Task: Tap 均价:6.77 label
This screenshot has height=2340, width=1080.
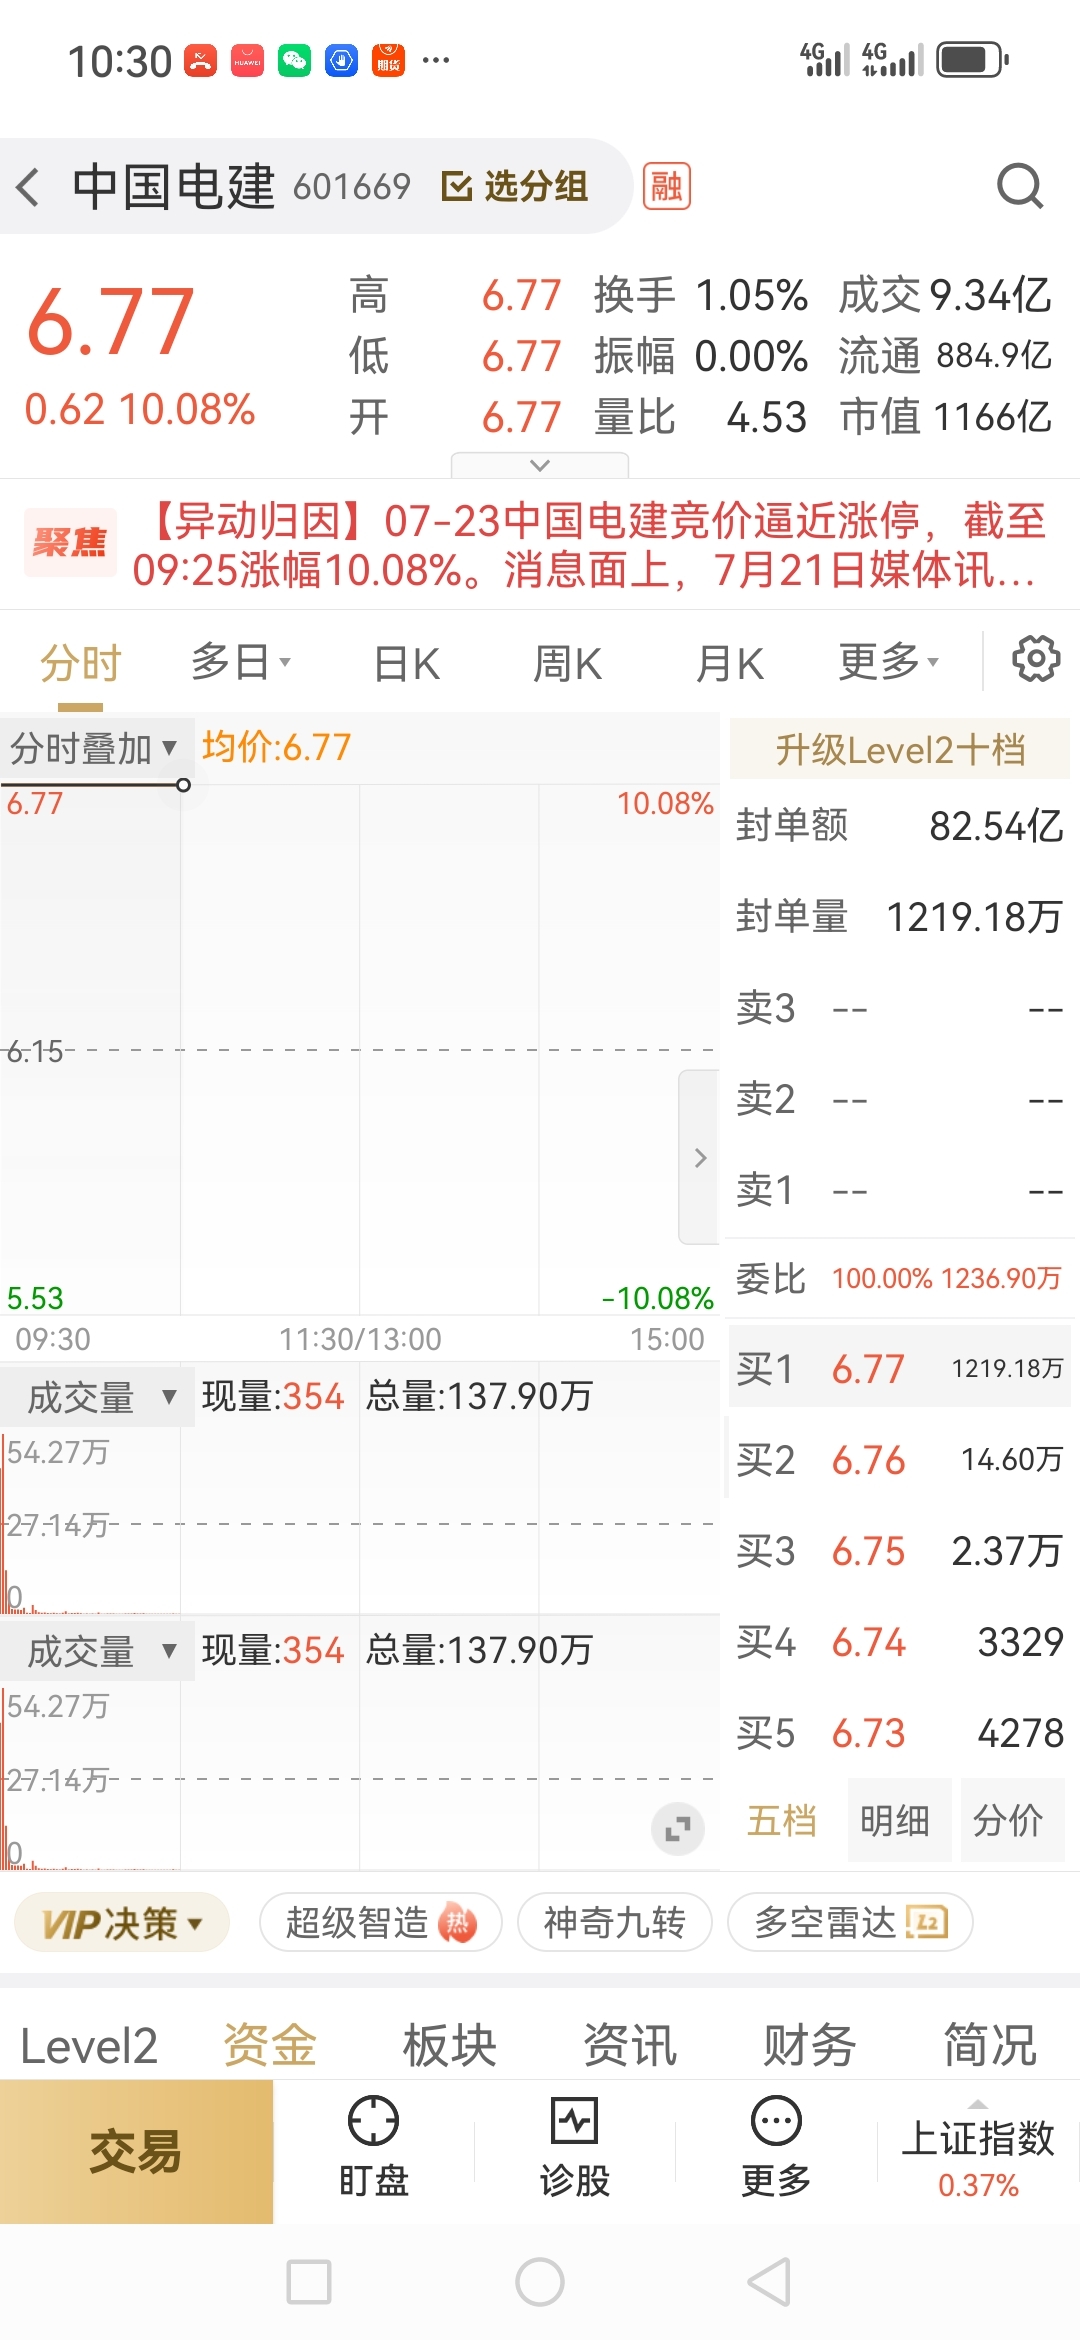Action: (x=277, y=747)
